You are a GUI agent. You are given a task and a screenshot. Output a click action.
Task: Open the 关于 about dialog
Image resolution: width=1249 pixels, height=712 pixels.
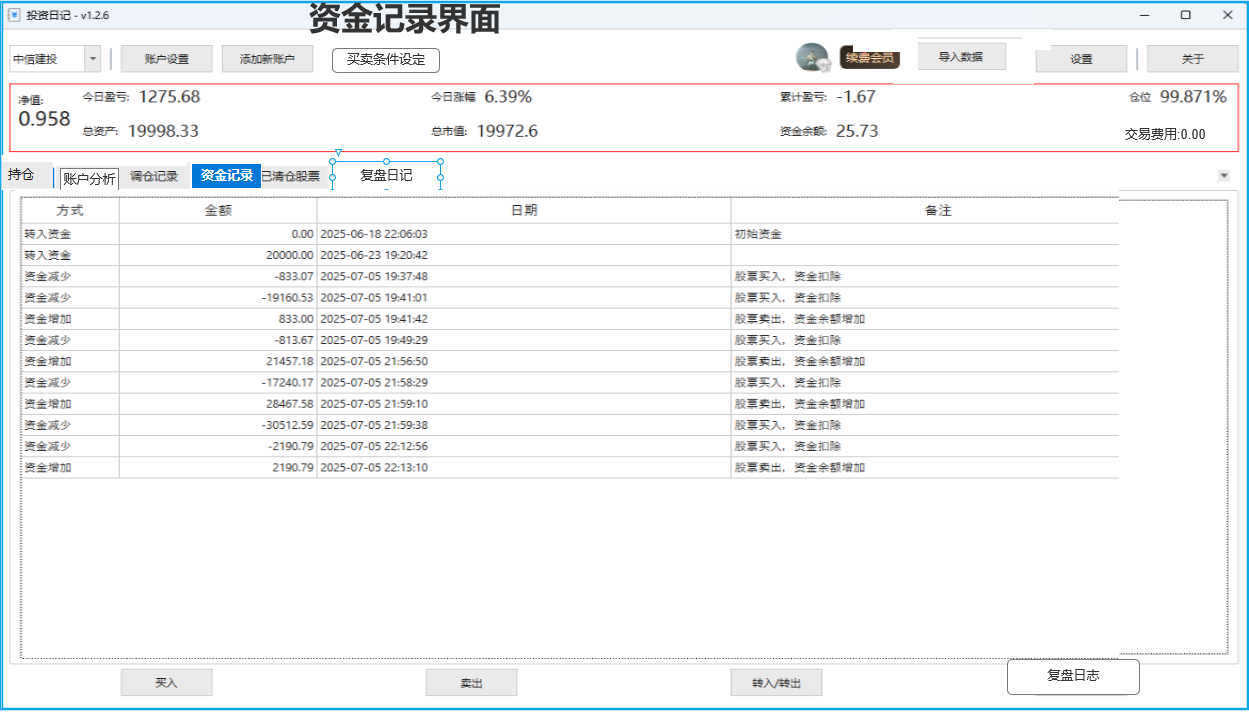coord(1192,58)
